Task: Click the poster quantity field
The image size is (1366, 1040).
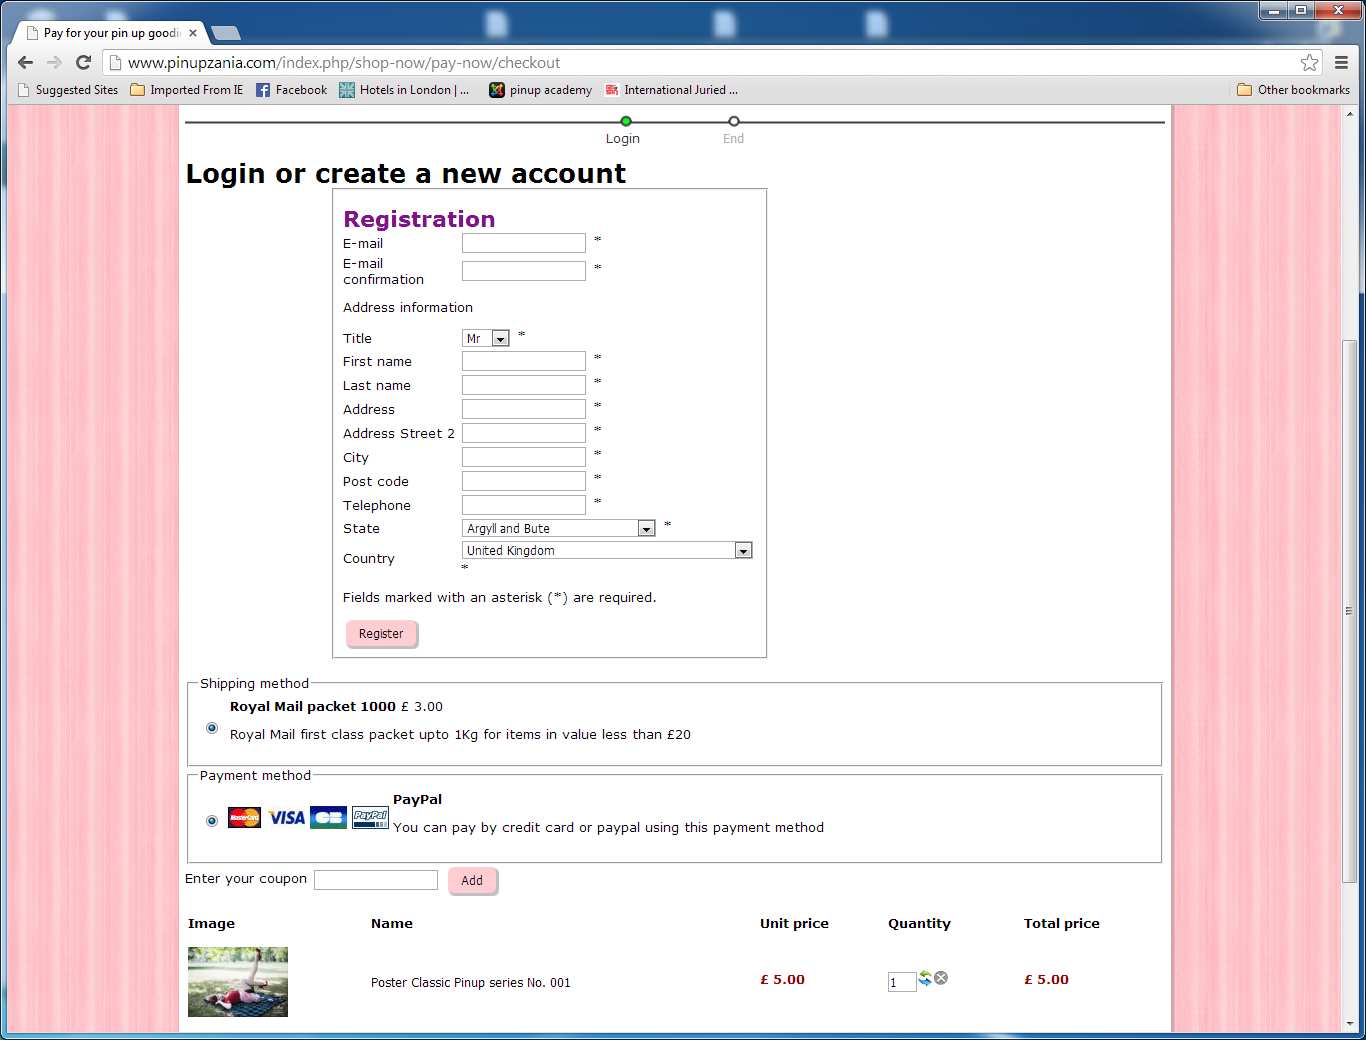Action: click(x=901, y=982)
